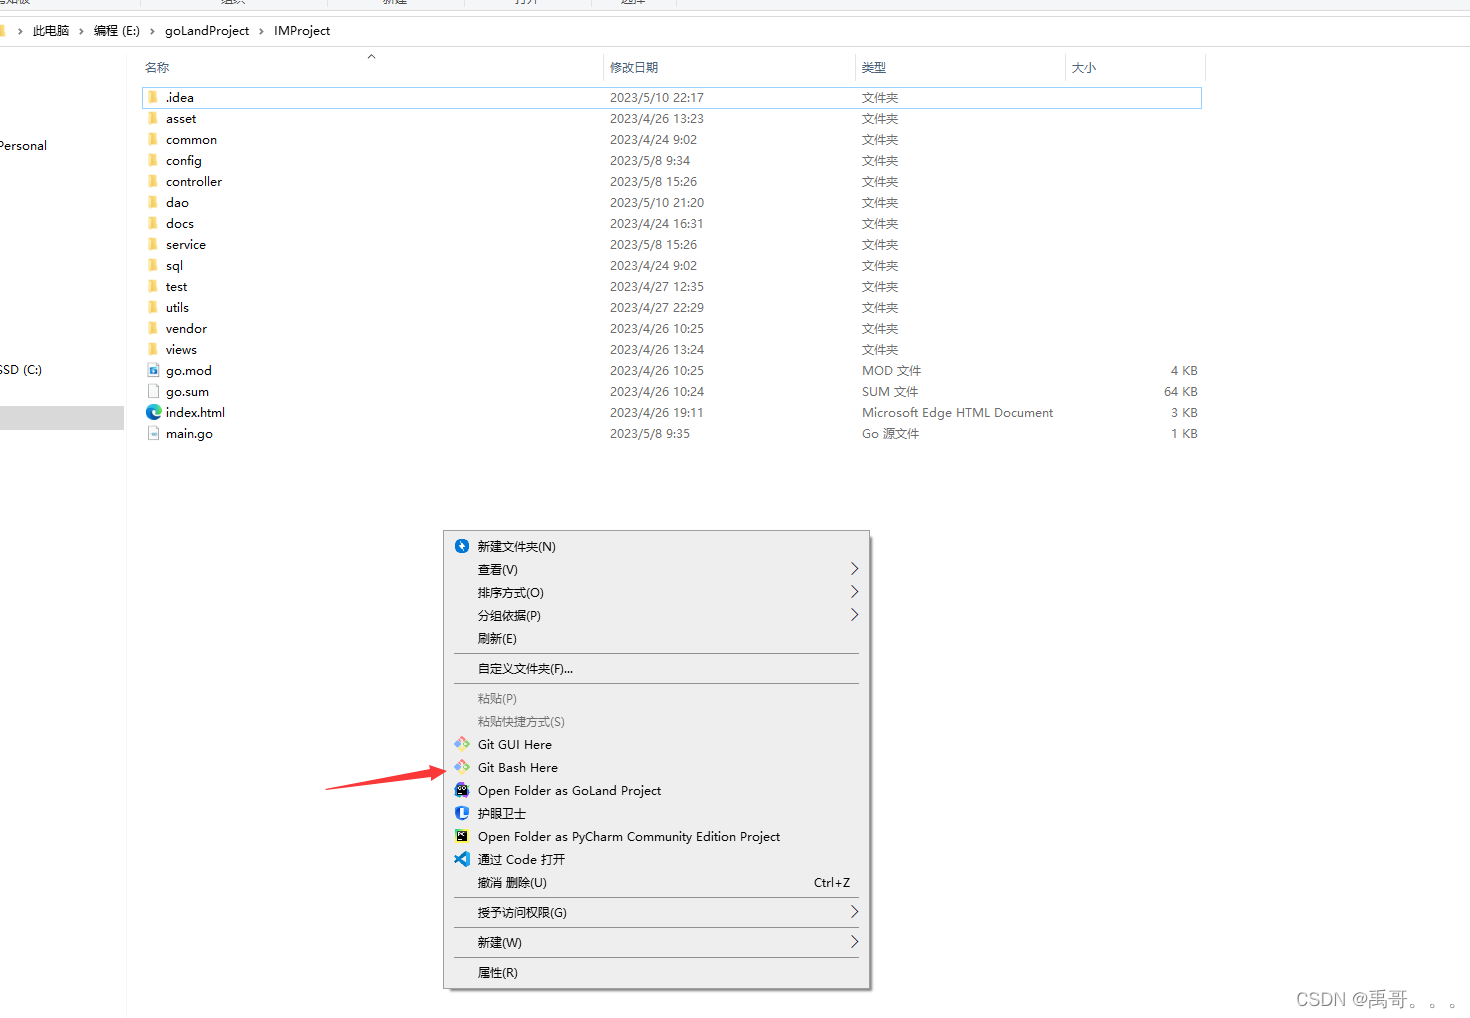
Task: Click the 护眼卫士 shield icon
Action: coord(461,813)
